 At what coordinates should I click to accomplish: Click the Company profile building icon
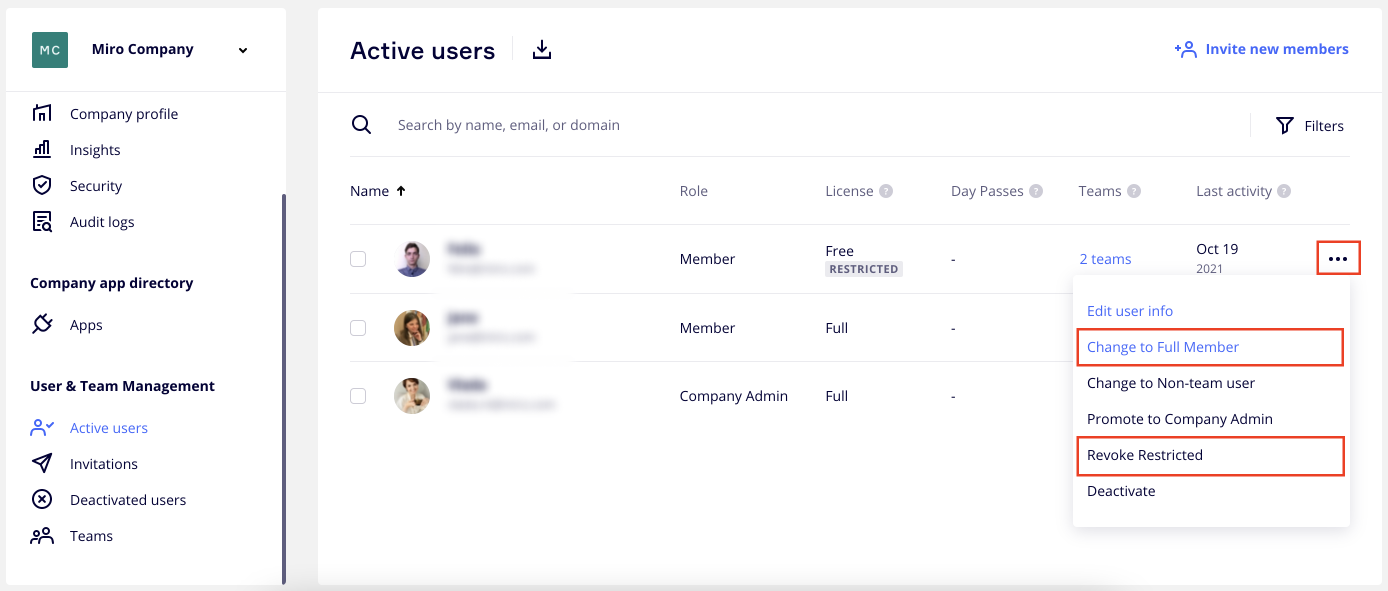coord(42,113)
